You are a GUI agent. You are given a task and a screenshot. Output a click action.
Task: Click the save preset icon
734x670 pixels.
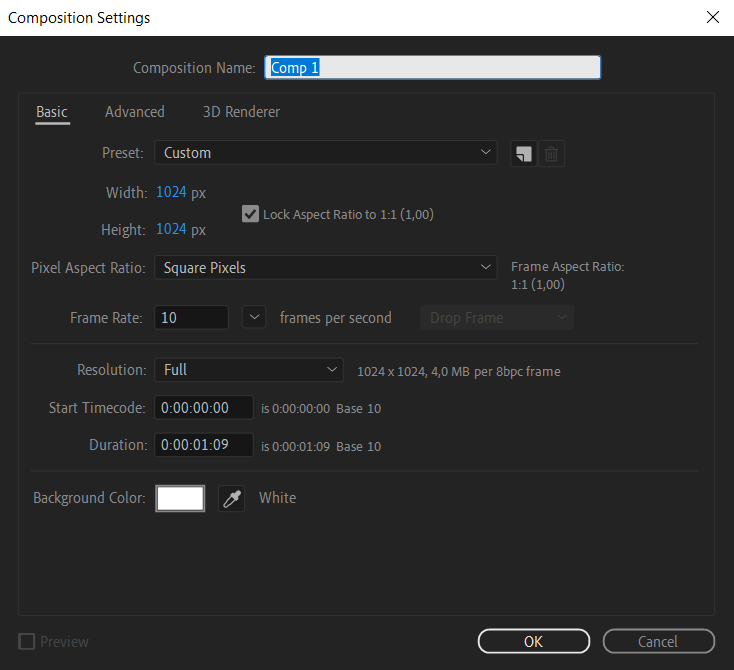coord(522,154)
